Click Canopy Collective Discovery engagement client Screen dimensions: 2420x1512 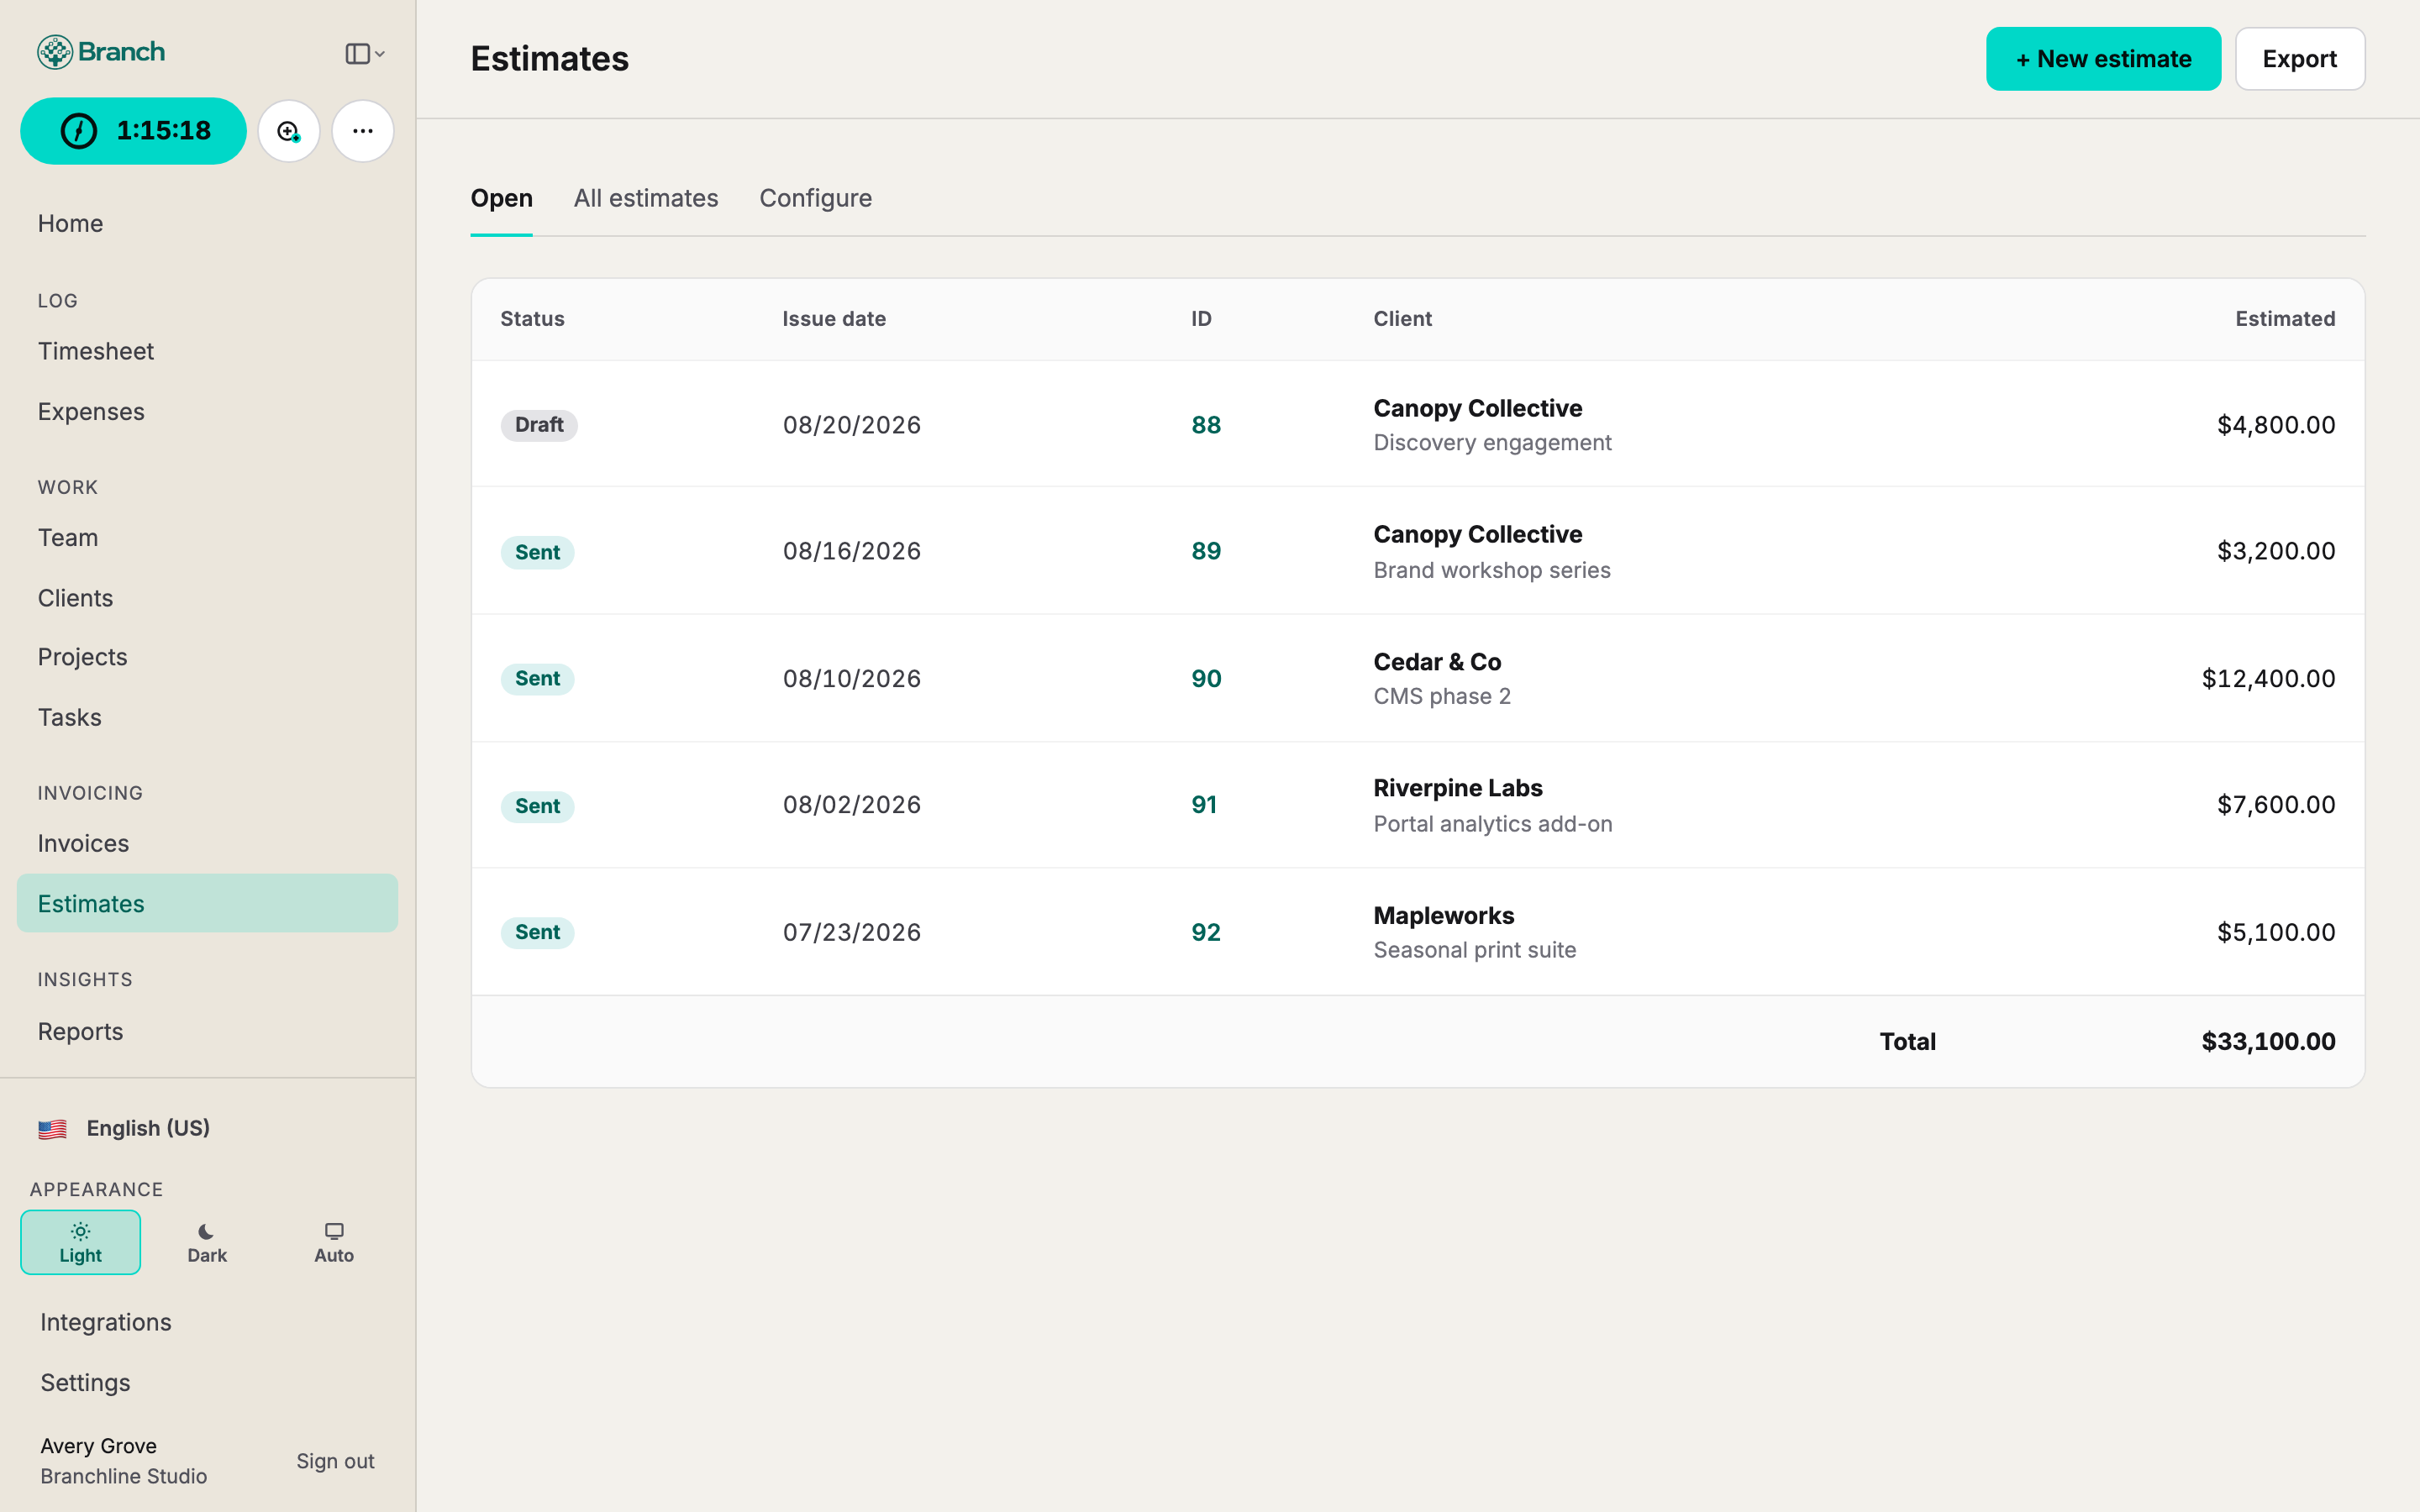pos(1492,425)
